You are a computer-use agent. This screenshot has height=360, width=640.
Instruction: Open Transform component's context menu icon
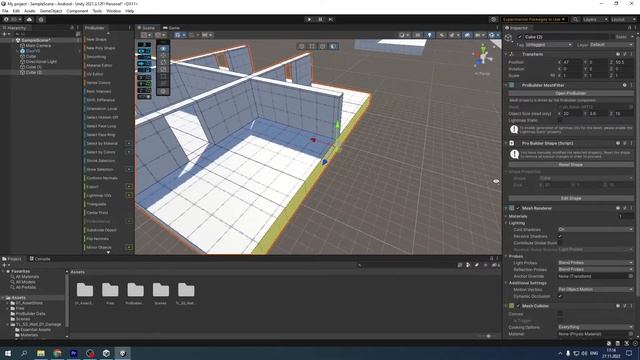[x=631, y=54]
